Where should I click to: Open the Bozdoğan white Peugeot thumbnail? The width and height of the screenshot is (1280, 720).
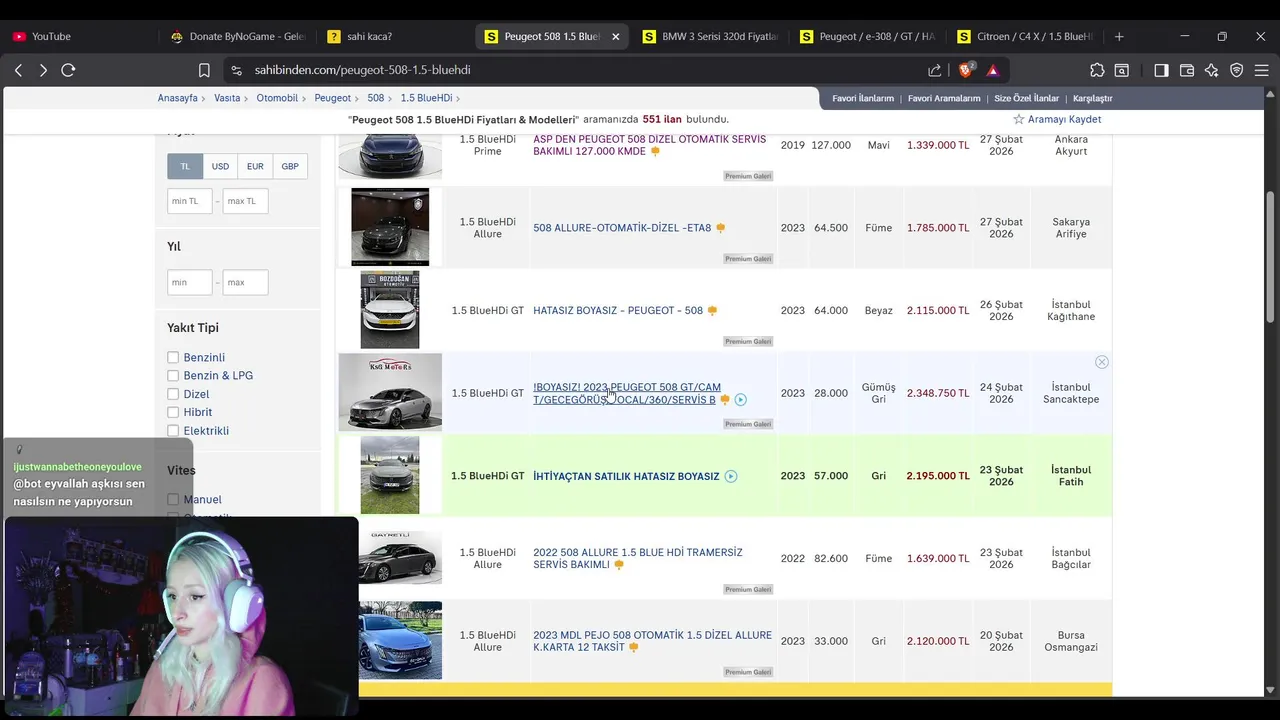pos(390,310)
